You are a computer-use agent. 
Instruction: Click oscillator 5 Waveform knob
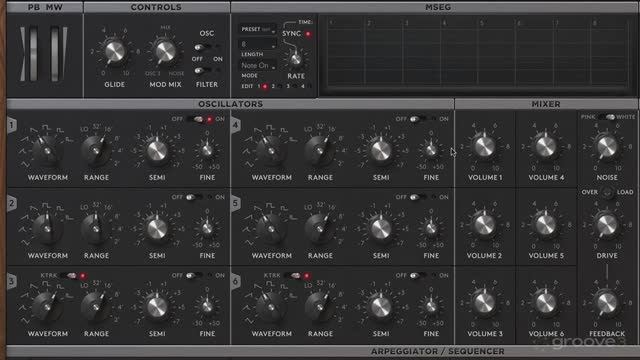[x=271, y=229]
